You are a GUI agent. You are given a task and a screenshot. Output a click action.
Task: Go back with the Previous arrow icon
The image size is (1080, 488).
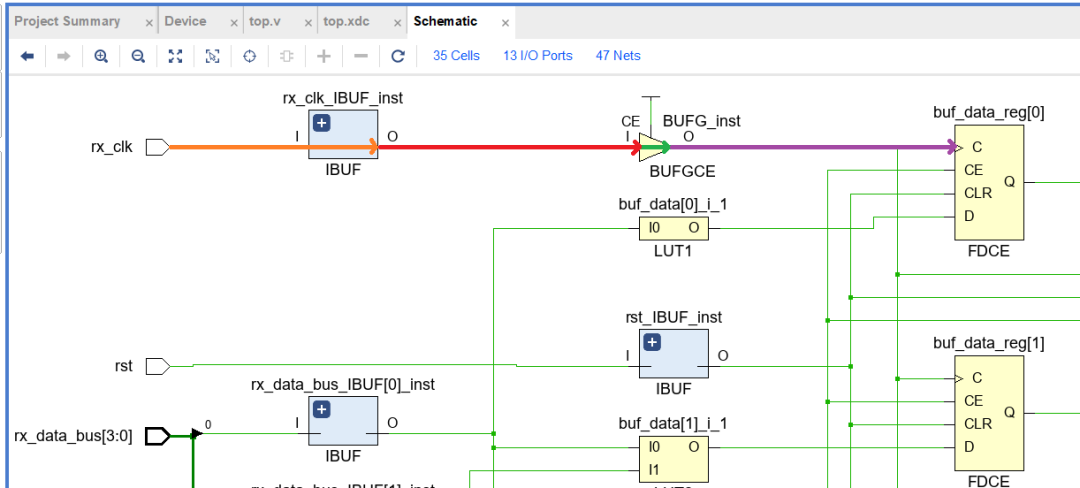[27, 56]
